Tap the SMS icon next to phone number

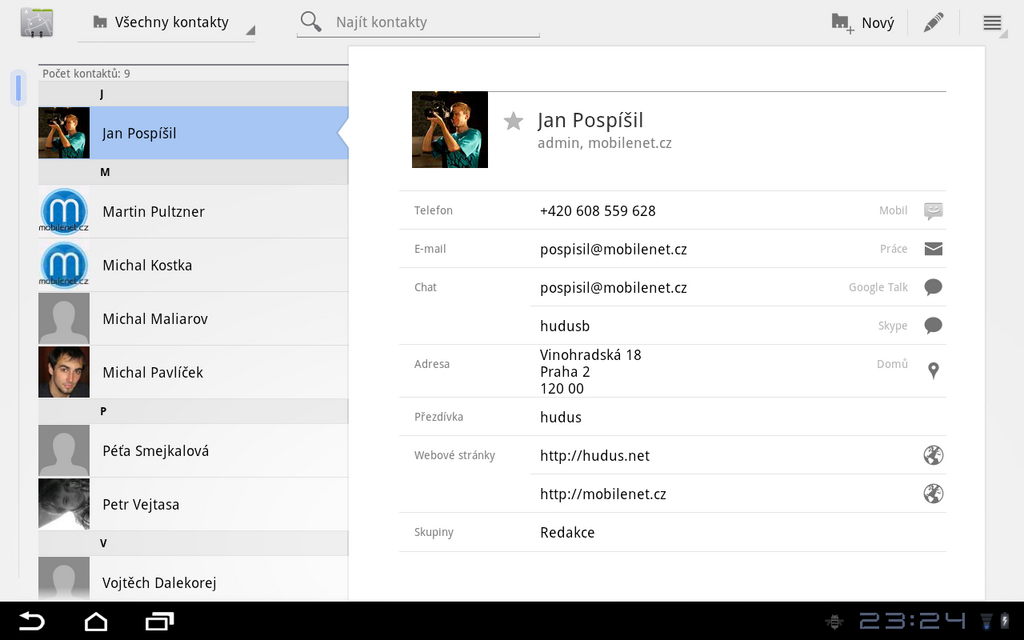(933, 211)
